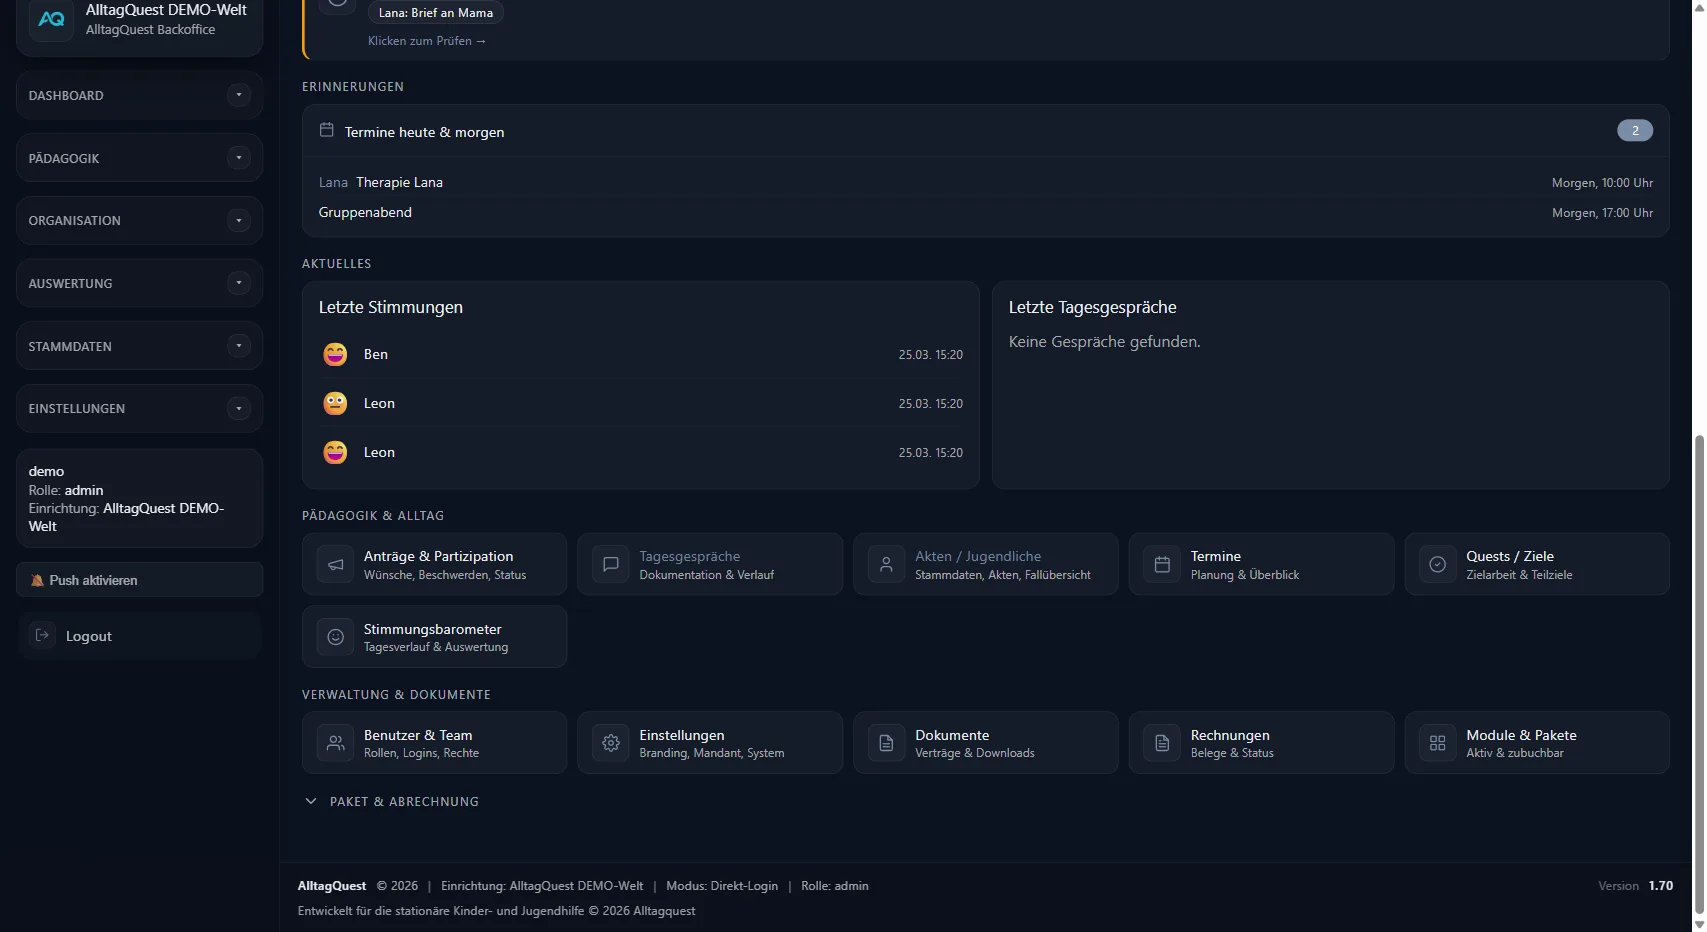This screenshot has height=932, width=1707.
Task: Click the smiley icon for Stimmungsbarometer
Action: point(336,637)
